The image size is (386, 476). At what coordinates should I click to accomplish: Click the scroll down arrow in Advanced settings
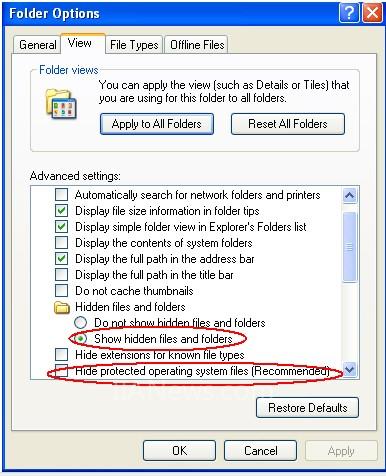[x=350, y=369]
